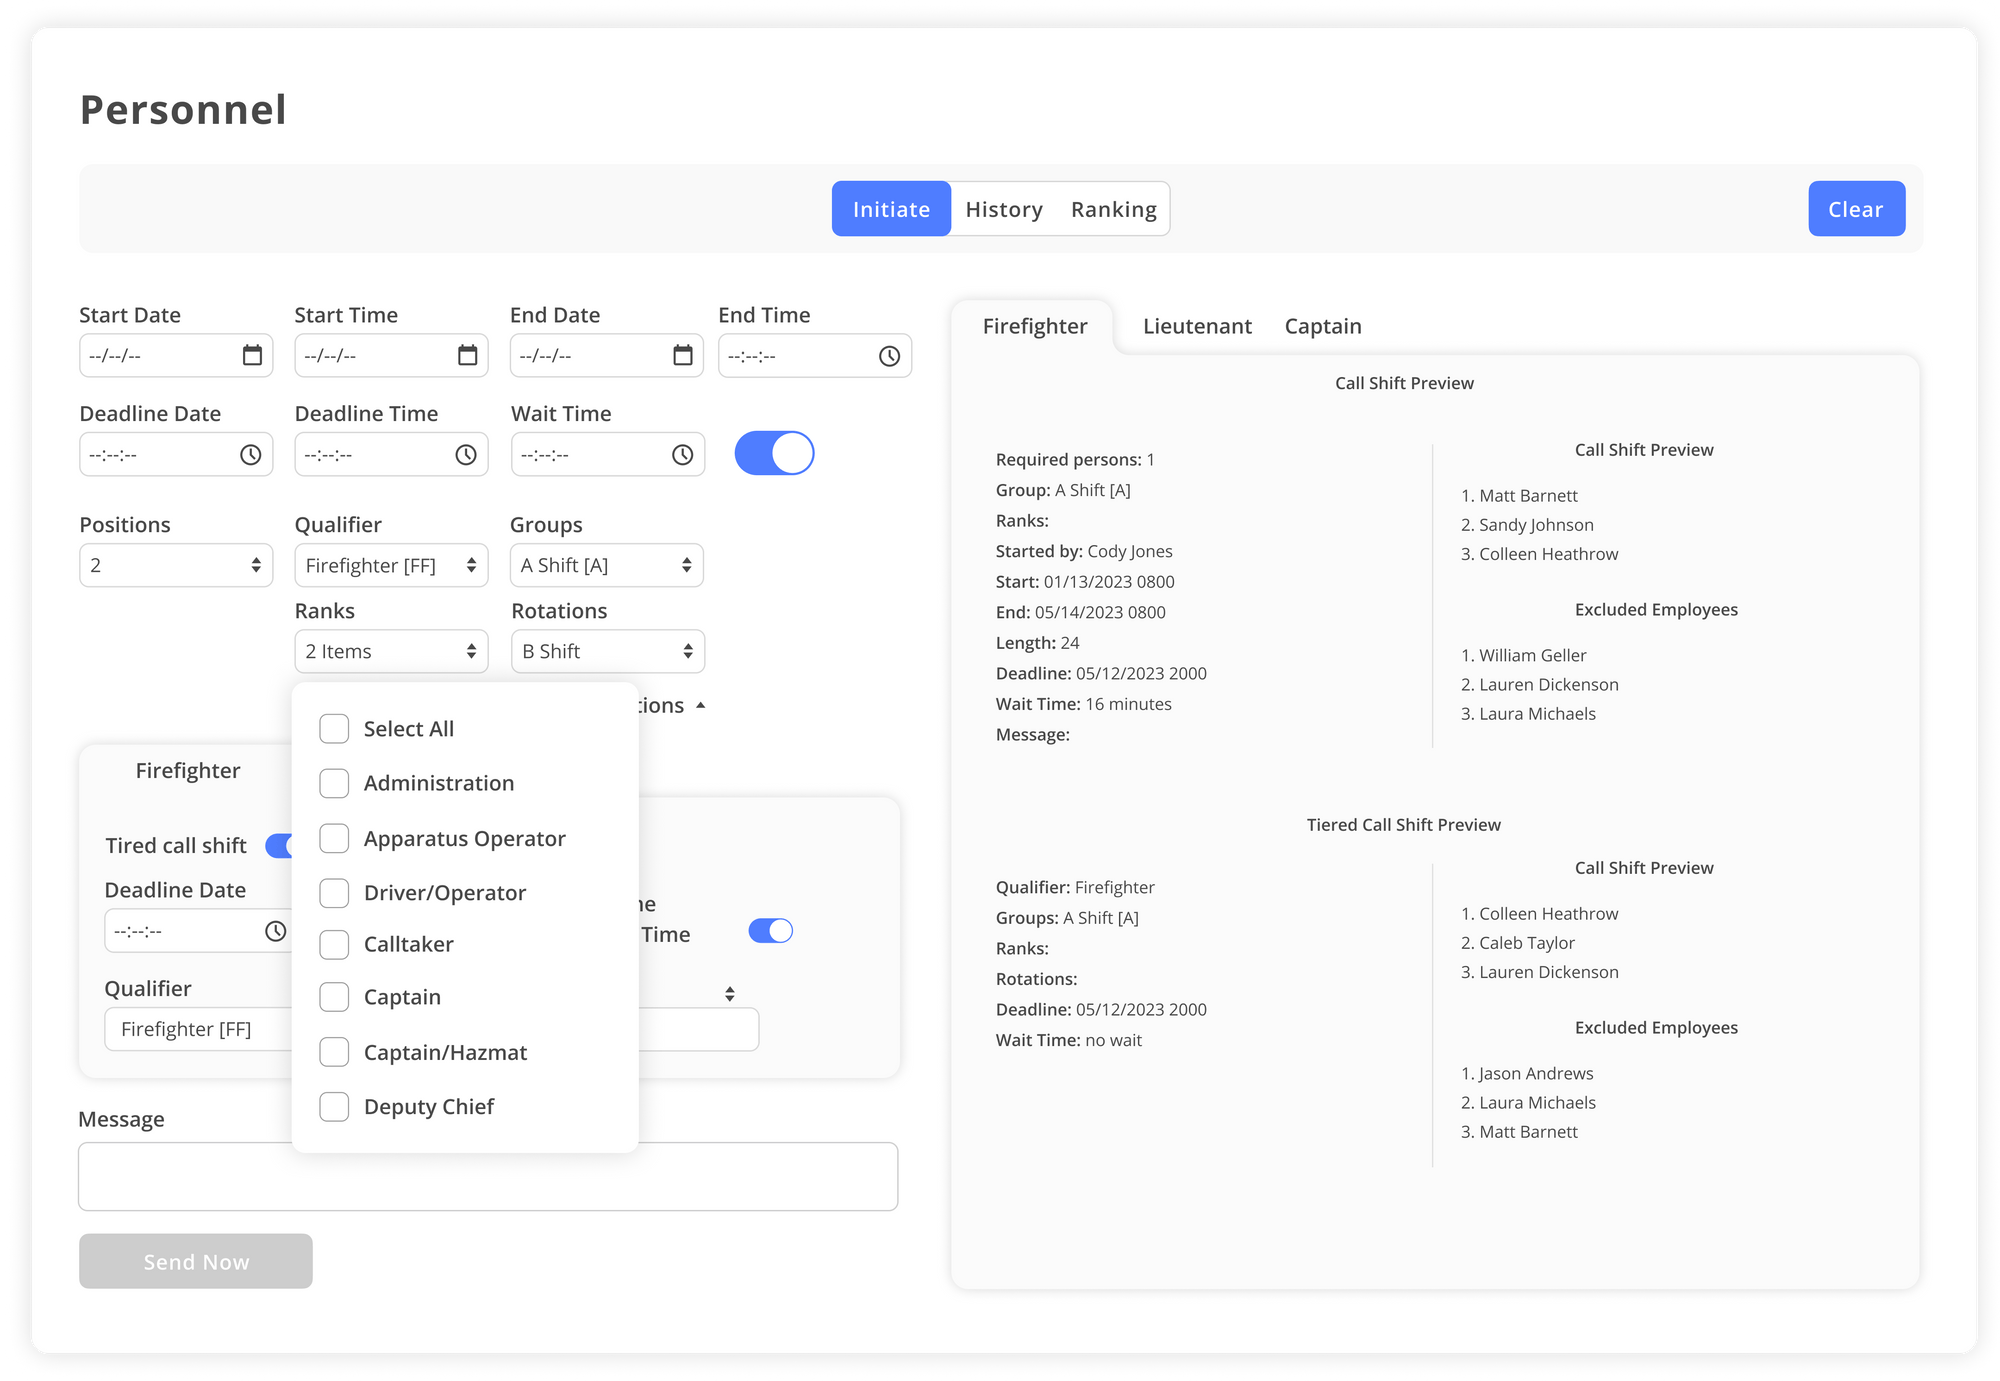
Task: Switch to the Lieutenant preview tab
Action: tap(1198, 326)
